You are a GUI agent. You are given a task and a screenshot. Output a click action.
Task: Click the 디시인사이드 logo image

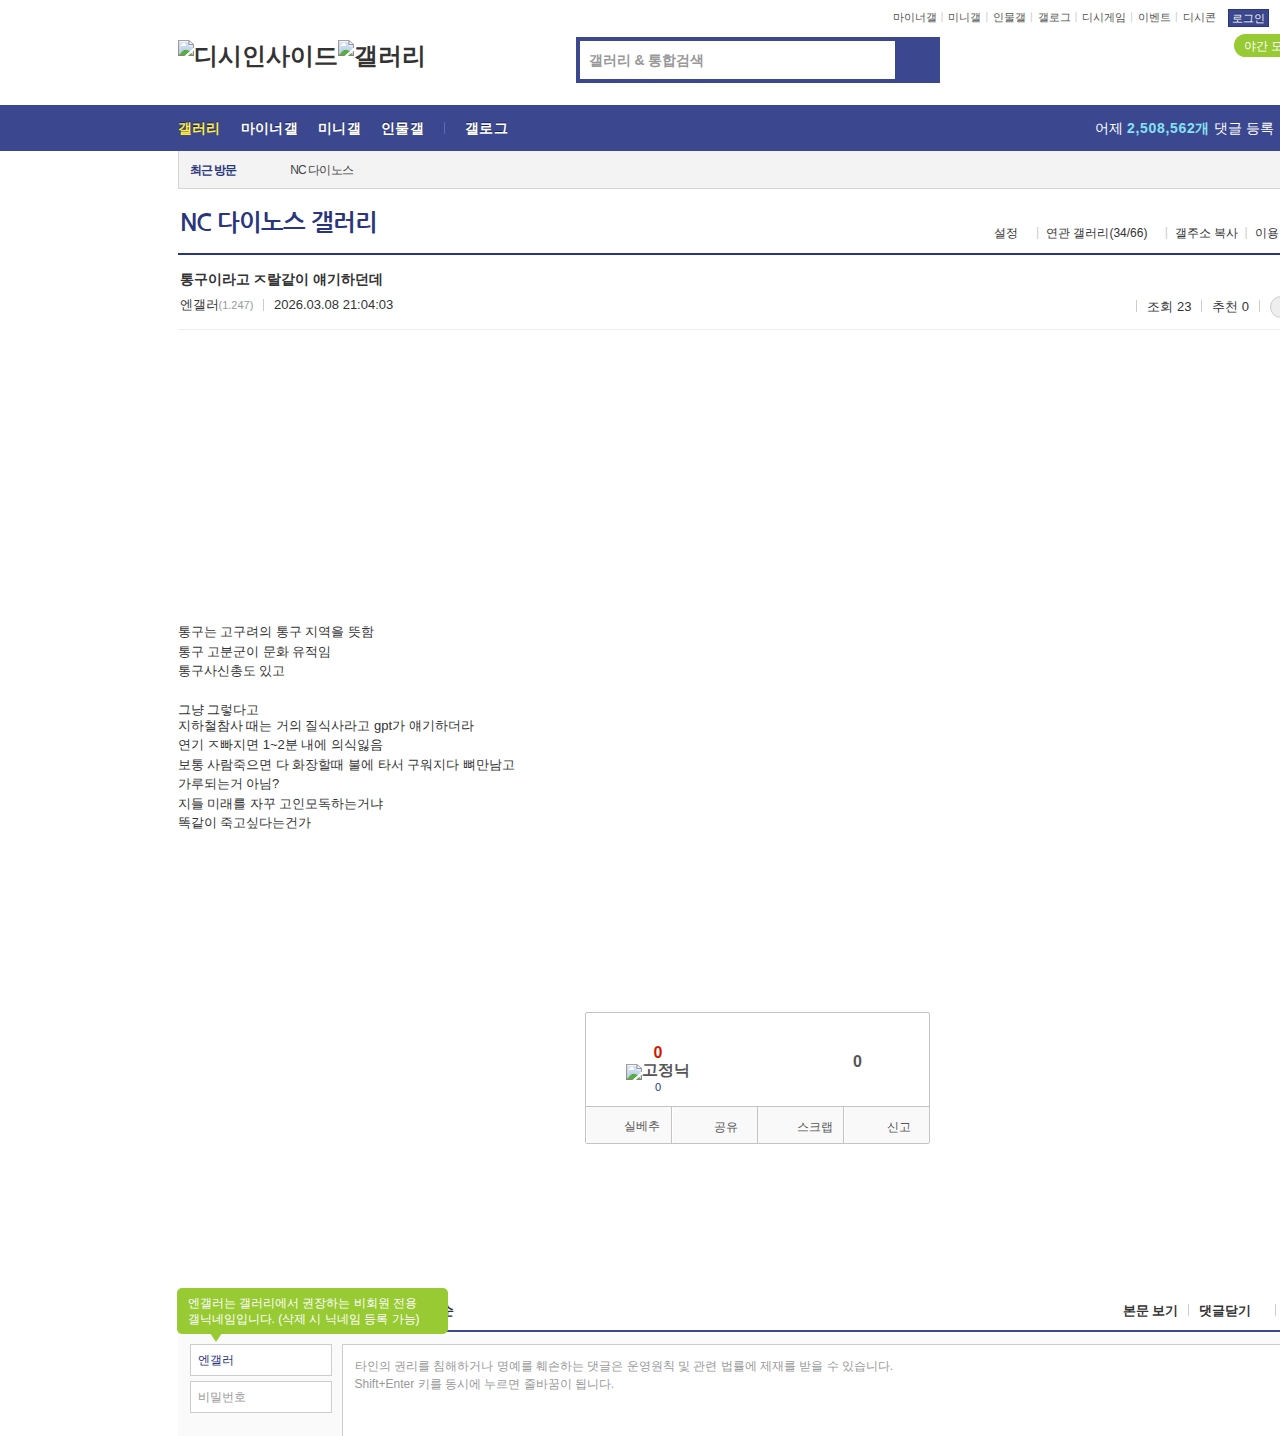[257, 55]
